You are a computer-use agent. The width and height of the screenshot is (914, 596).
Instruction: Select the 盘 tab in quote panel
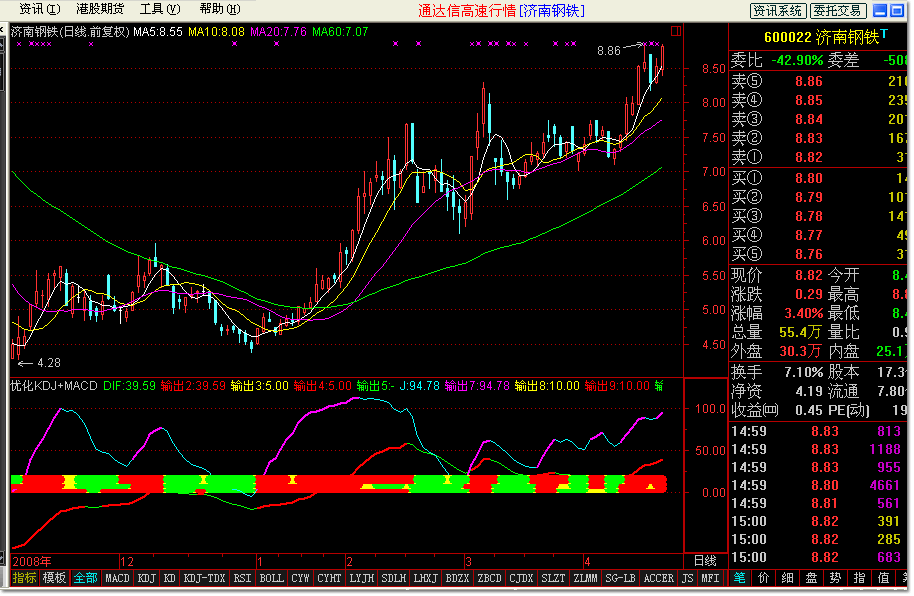tap(811, 578)
